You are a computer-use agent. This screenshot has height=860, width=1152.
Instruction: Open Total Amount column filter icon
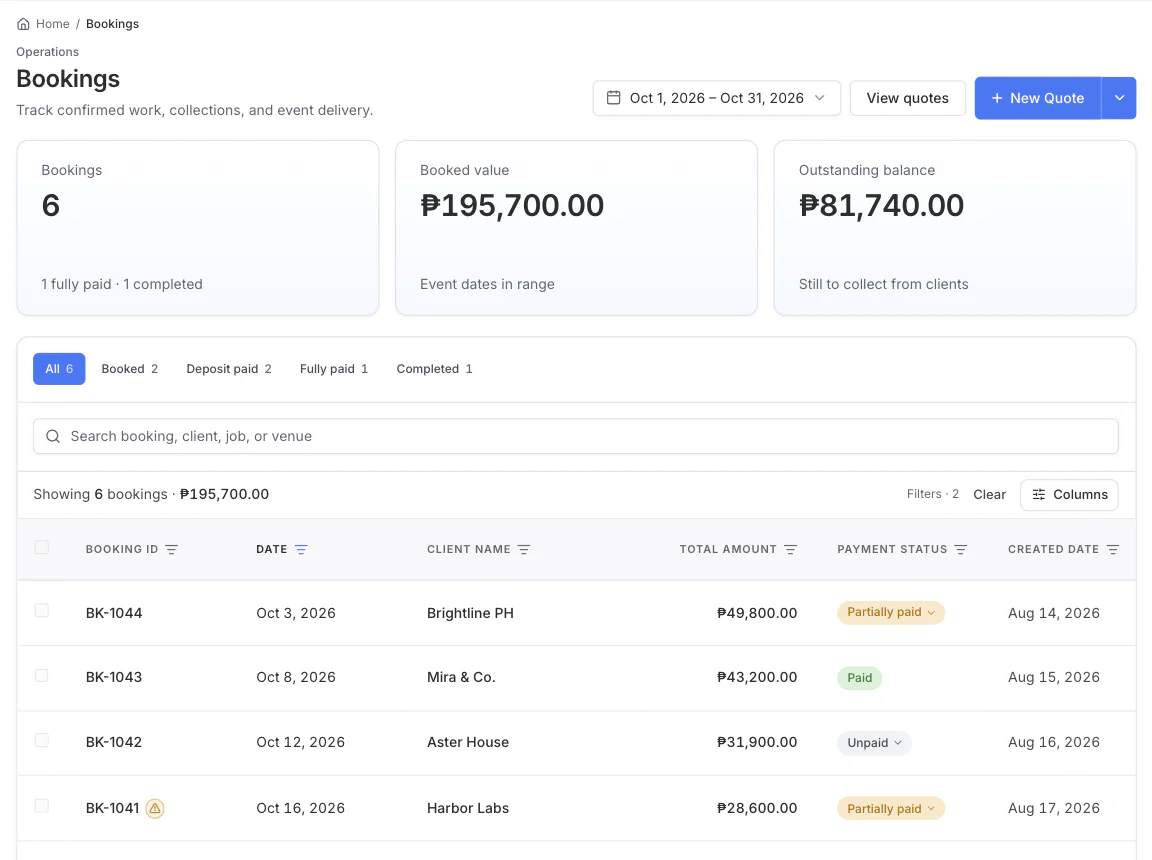(791, 549)
